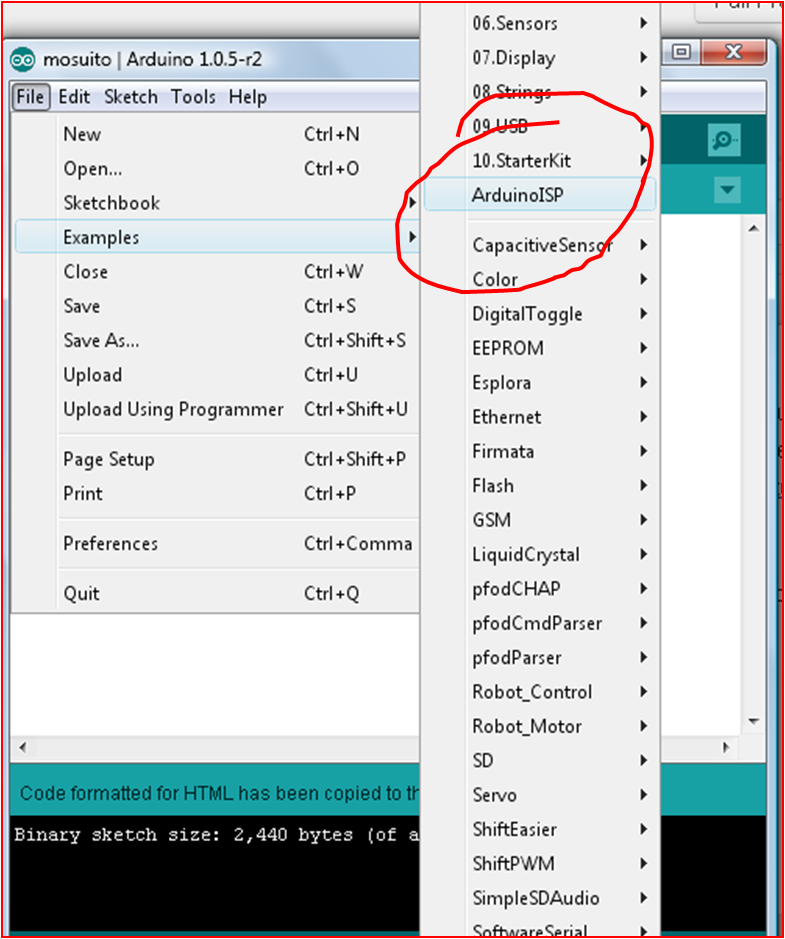Expand EEPROM examples submenu
Screen dimensions: 785x939
(x=540, y=348)
